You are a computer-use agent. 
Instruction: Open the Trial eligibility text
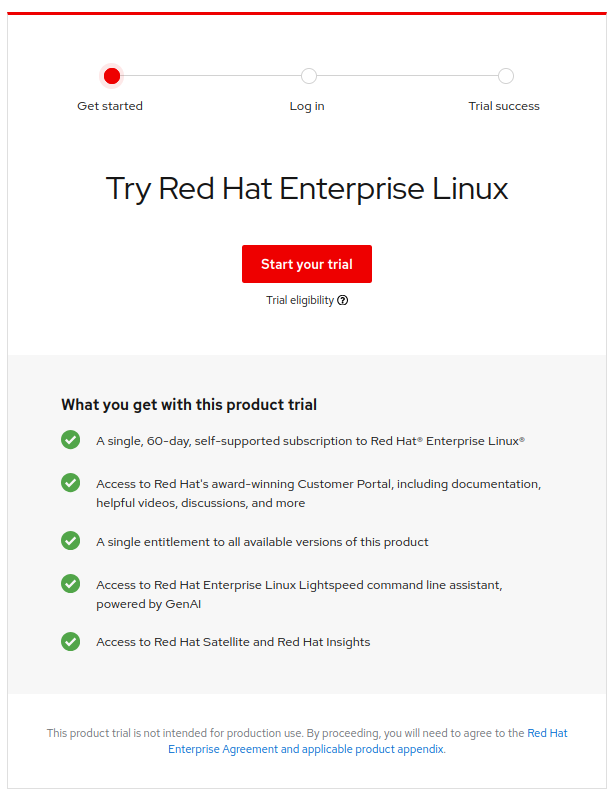pos(300,300)
